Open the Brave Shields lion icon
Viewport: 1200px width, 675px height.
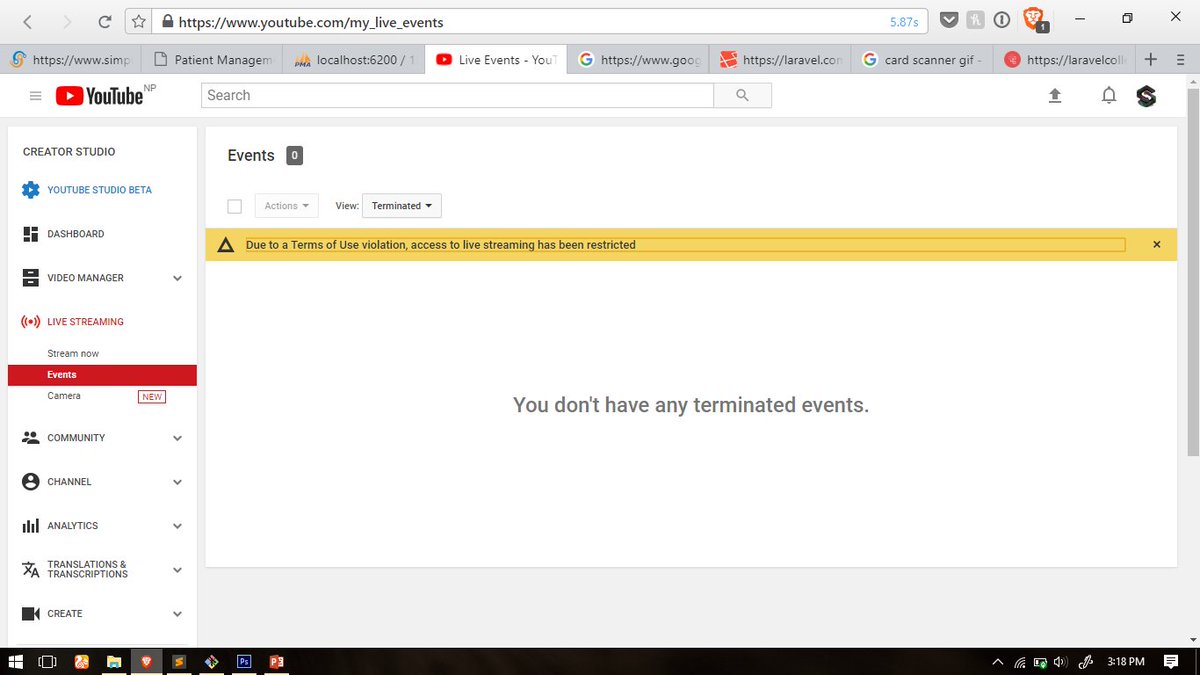pos(1033,19)
